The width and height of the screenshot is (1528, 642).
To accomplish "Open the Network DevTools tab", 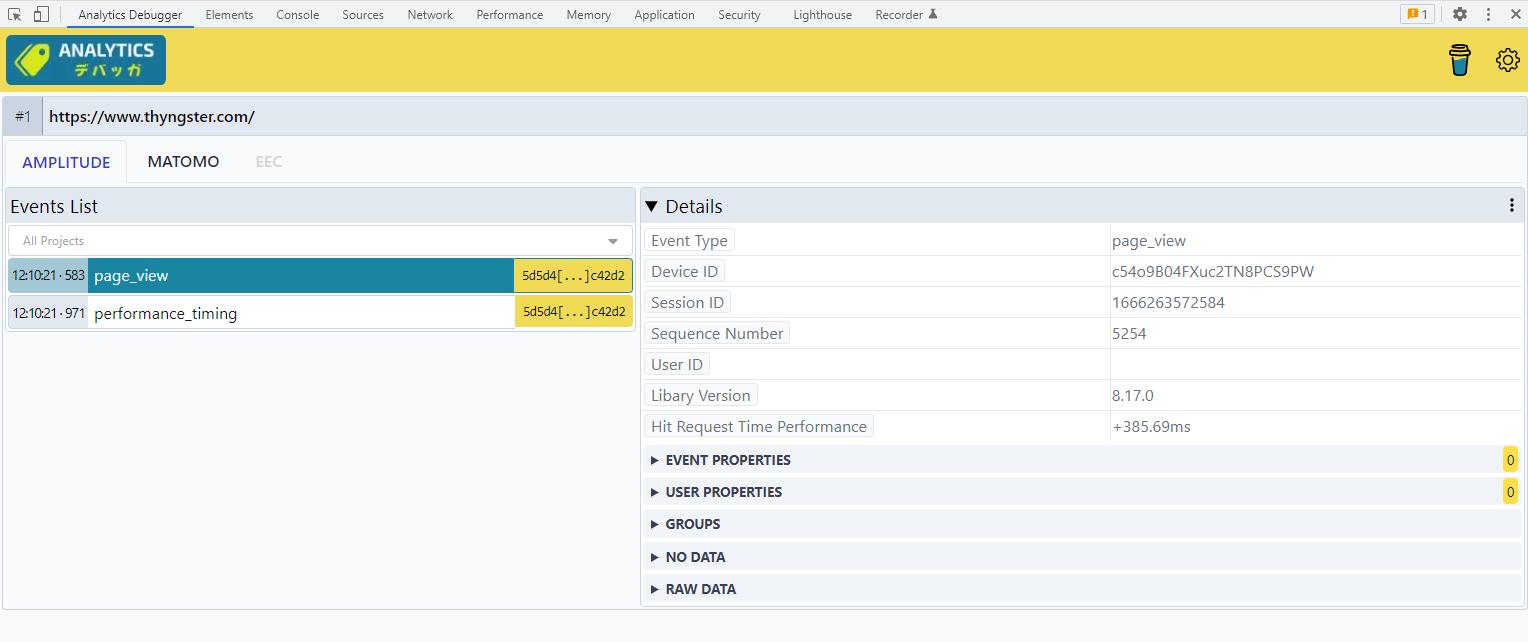I will point(430,15).
